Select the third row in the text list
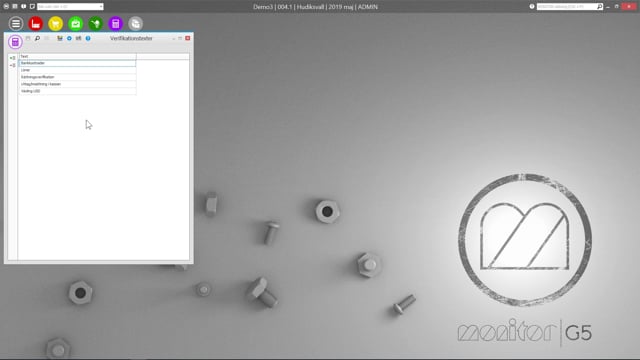Image resolution: width=640 pixels, height=360 pixels. [x=78, y=77]
